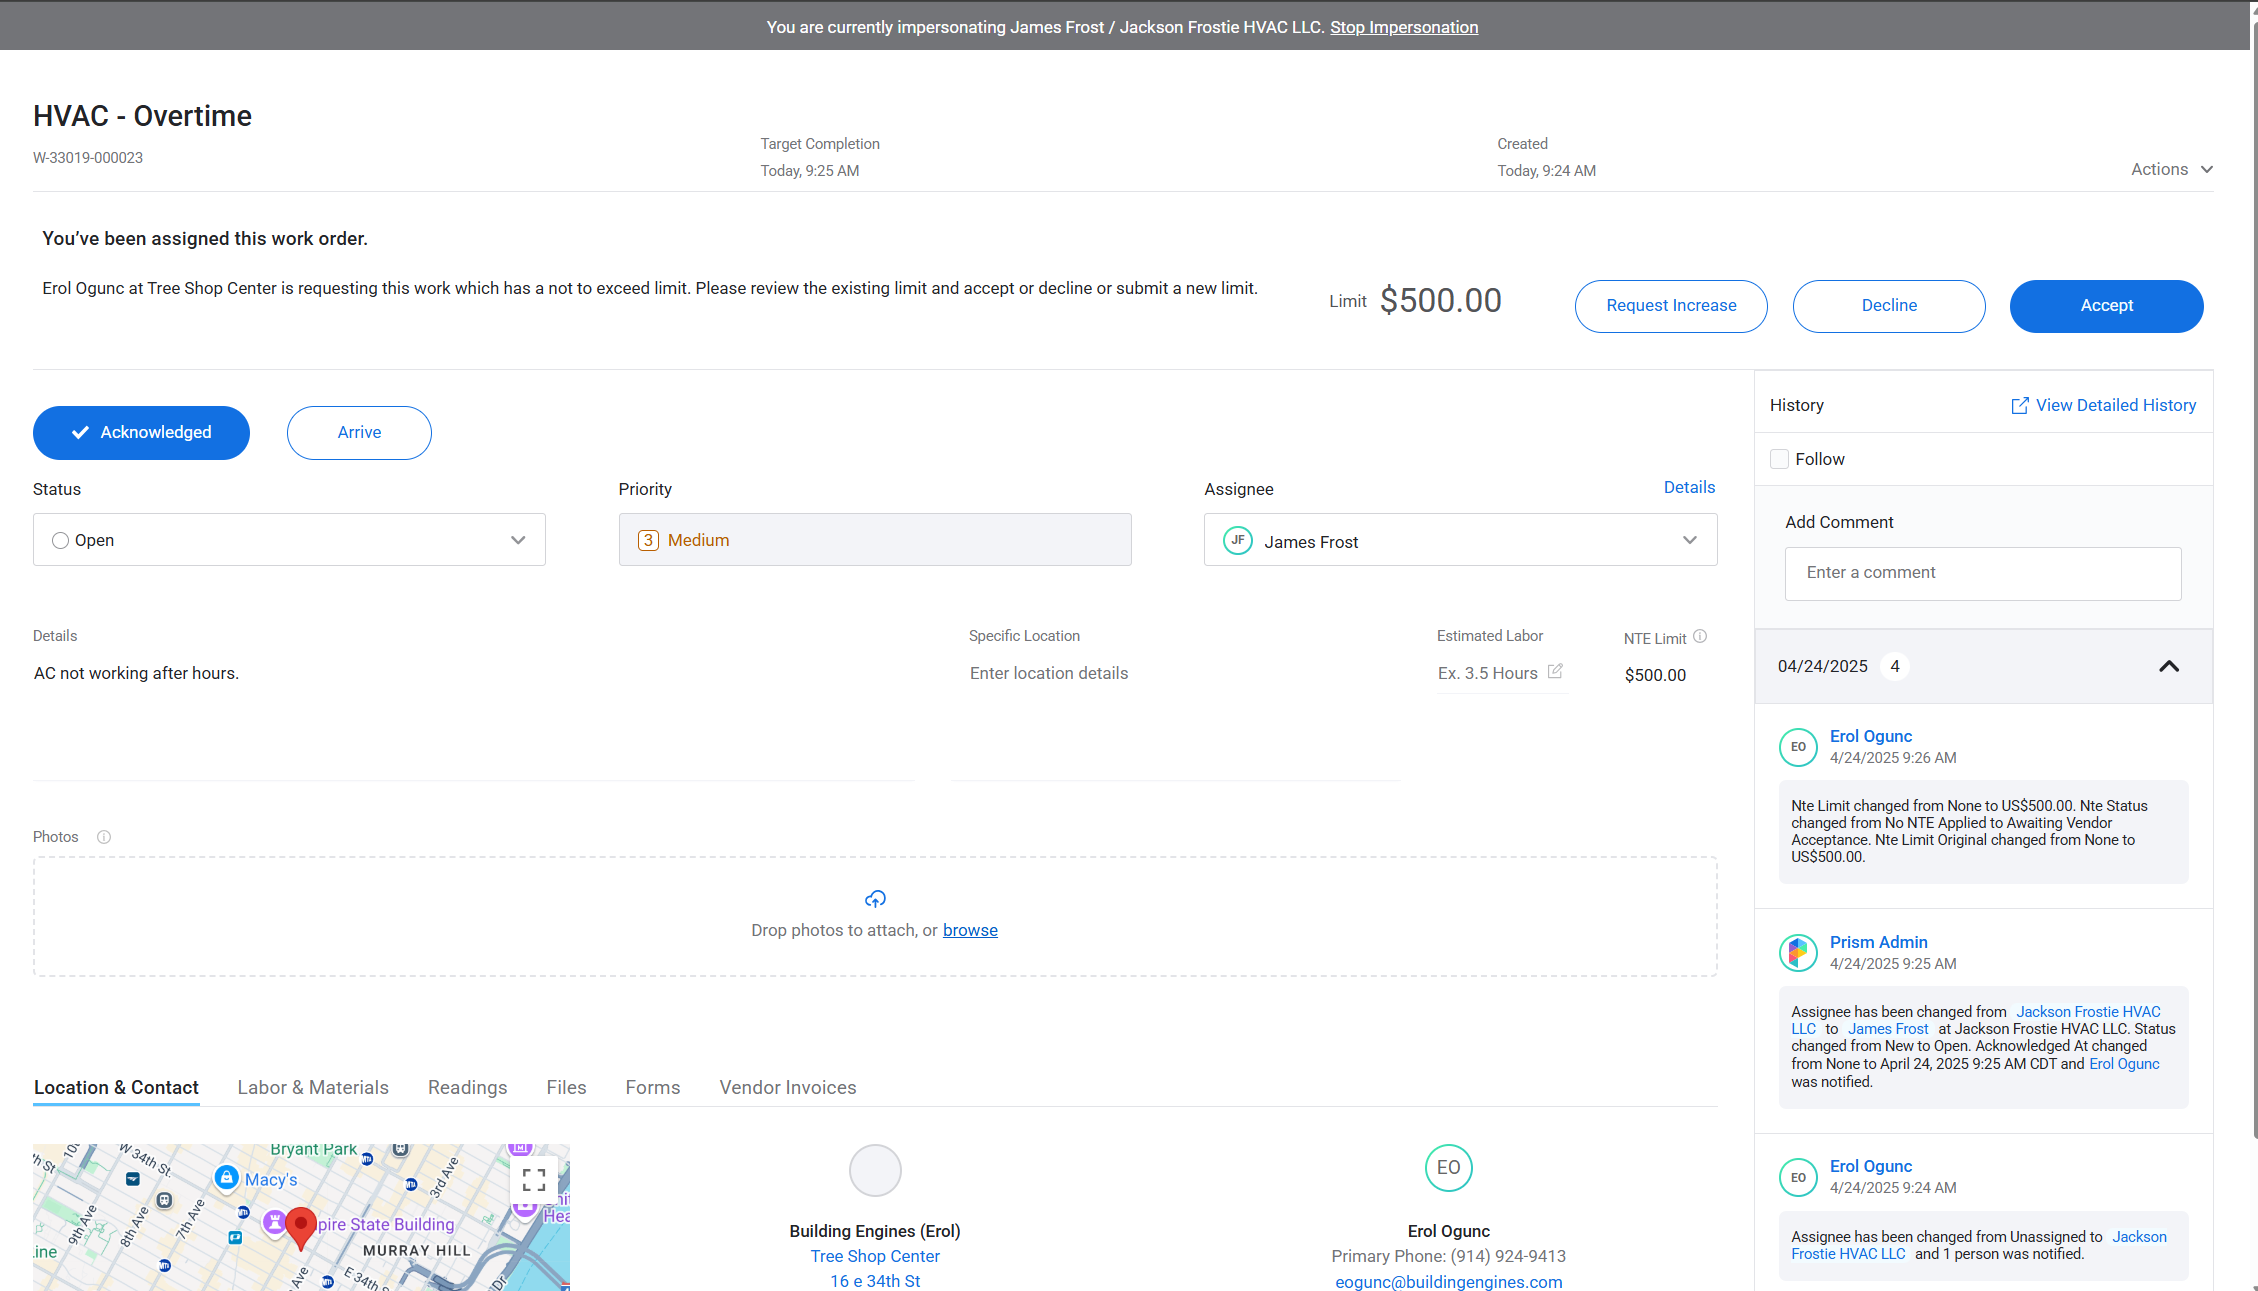
Task: Click the Photos info icon
Action: pos(104,837)
